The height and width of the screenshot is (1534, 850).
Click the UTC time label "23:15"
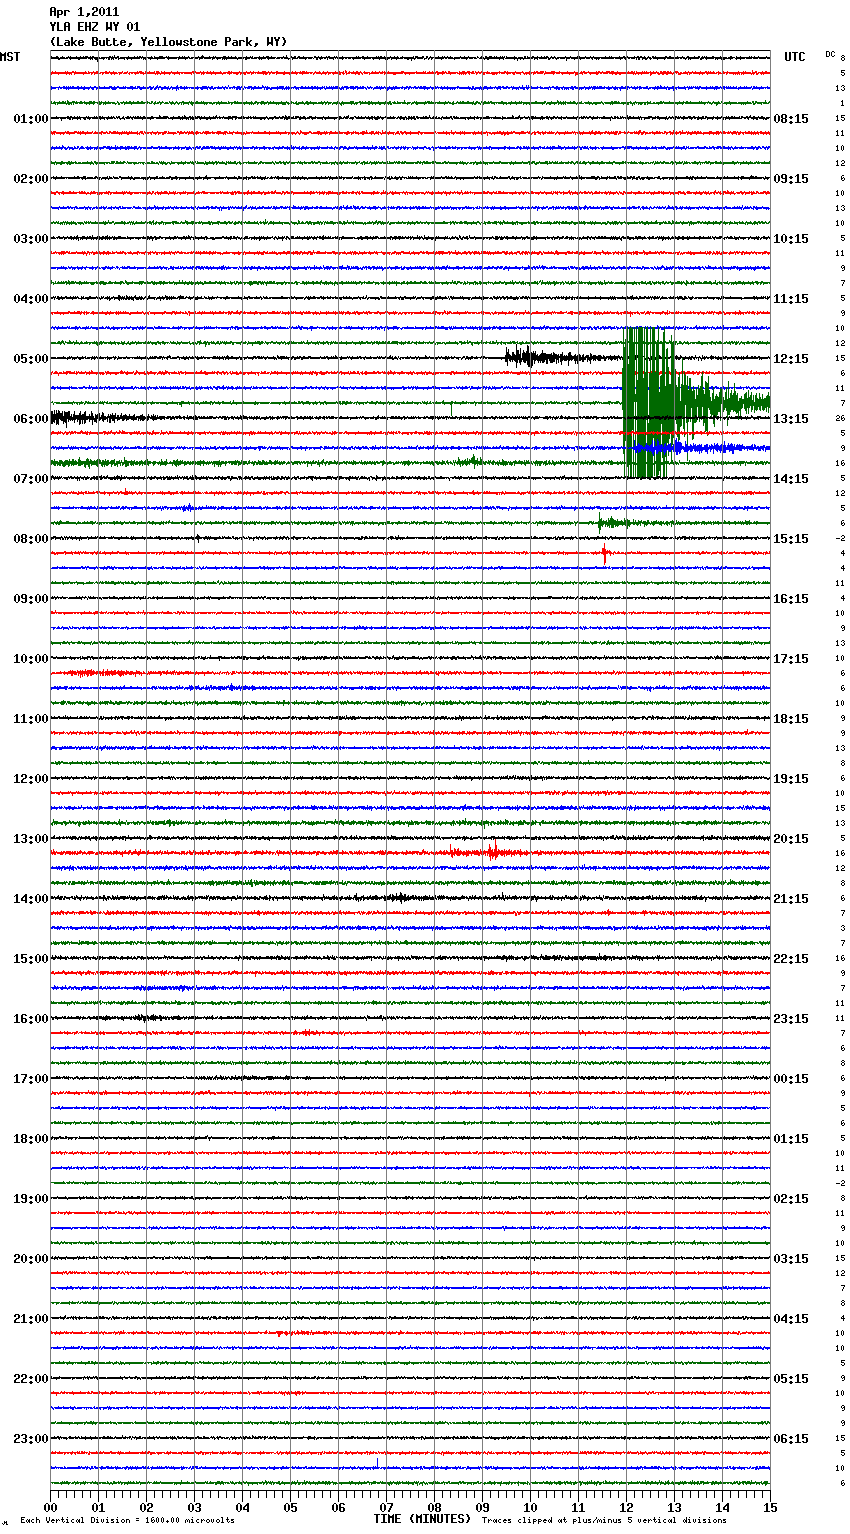791,1019
